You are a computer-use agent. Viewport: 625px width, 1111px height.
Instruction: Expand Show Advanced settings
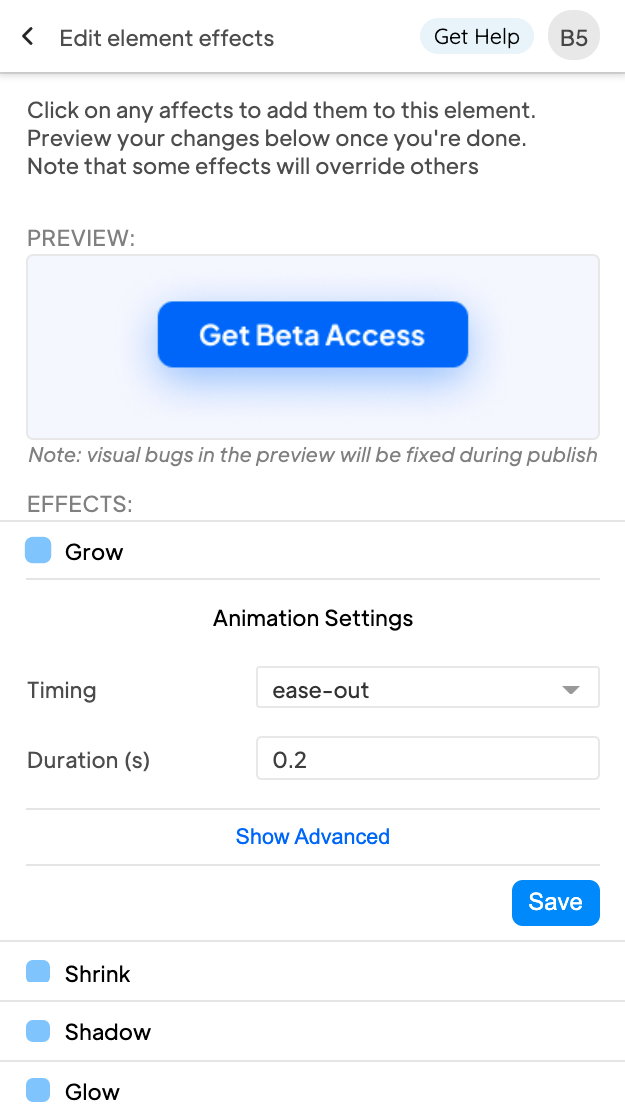pyautogui.click(x=312, y=836)
